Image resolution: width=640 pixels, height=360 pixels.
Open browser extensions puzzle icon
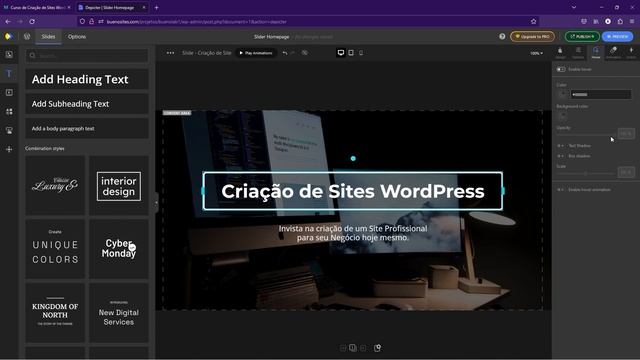point(620,21)
